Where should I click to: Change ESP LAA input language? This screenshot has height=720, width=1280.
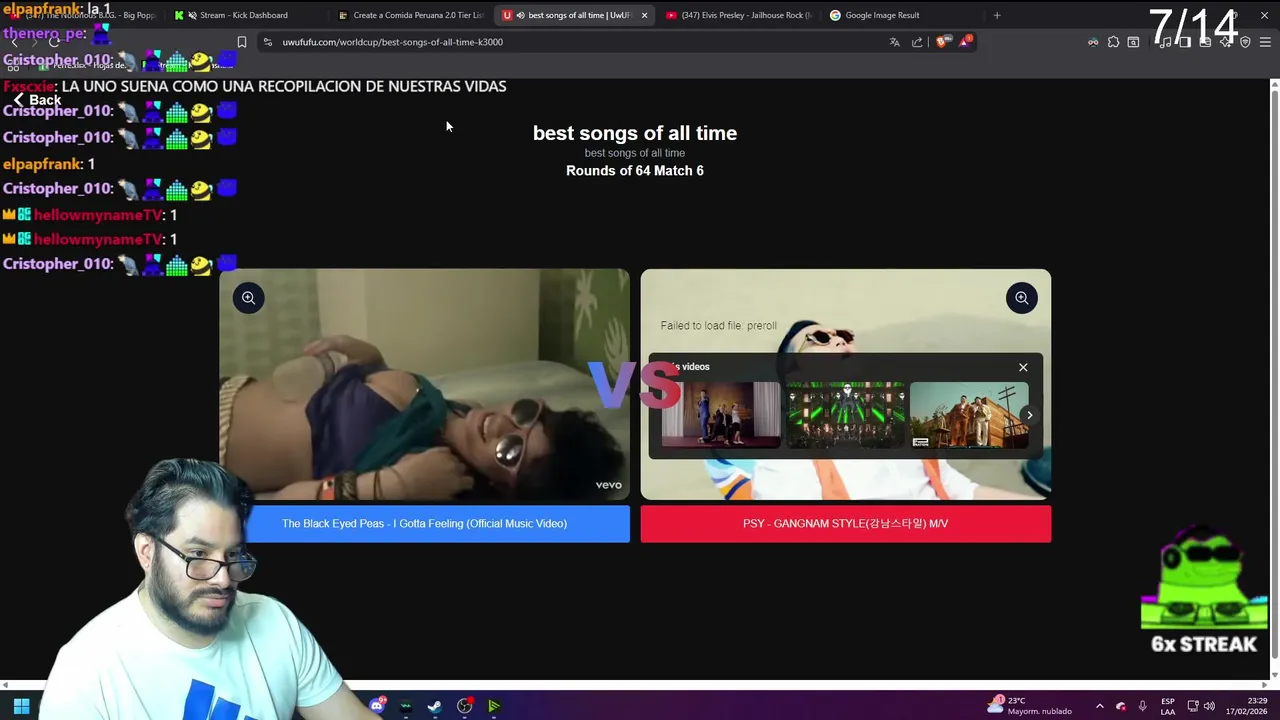(1167, 706)
